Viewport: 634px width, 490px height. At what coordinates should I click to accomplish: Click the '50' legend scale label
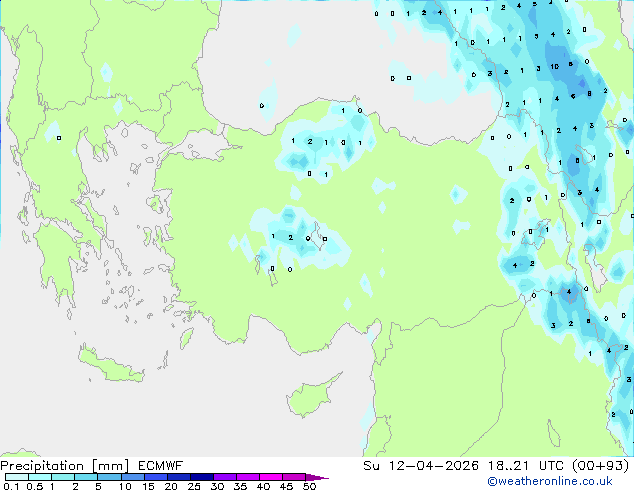[309, 486]
